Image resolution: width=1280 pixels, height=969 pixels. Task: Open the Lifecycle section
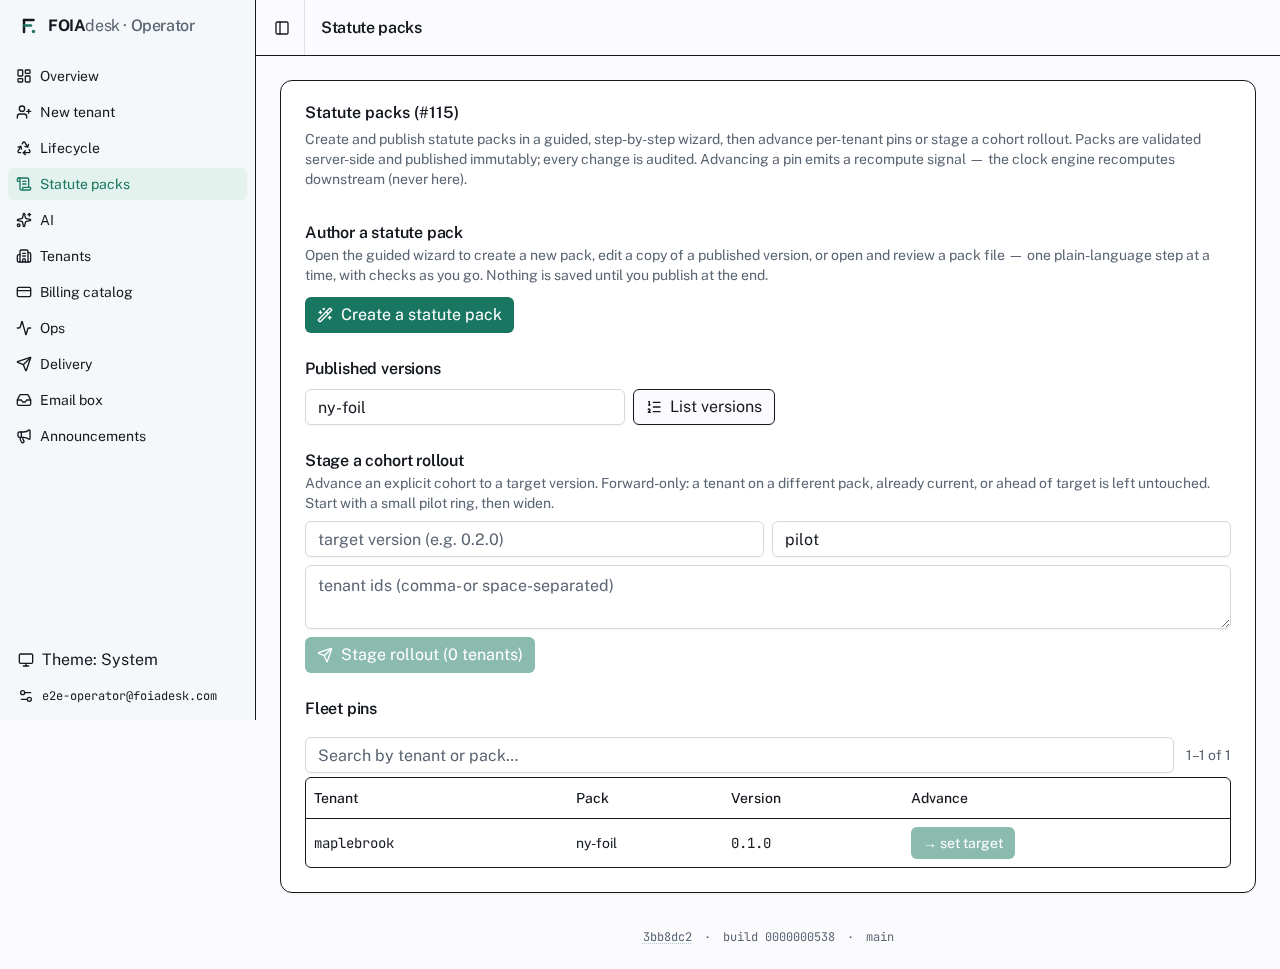point(127,148)
